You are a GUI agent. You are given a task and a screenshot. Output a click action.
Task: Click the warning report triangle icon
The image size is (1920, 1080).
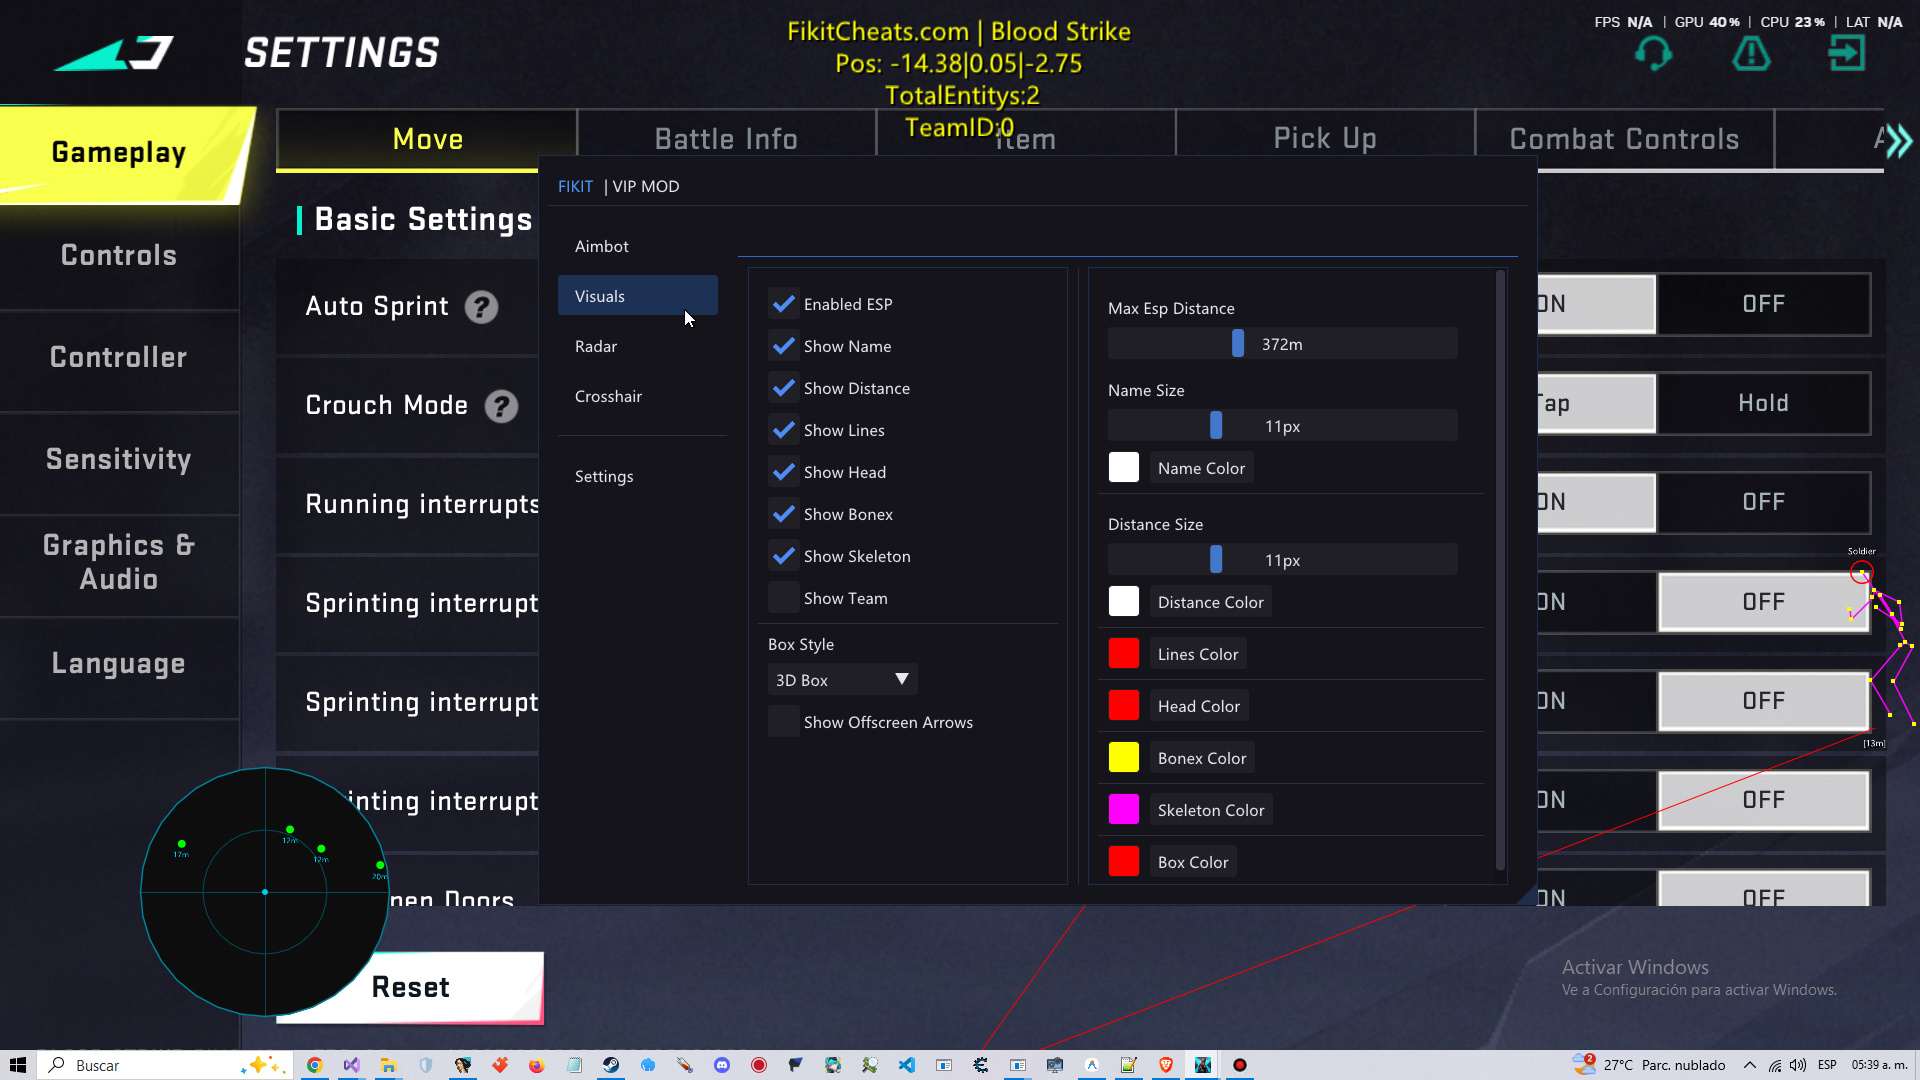(1751, 54)
